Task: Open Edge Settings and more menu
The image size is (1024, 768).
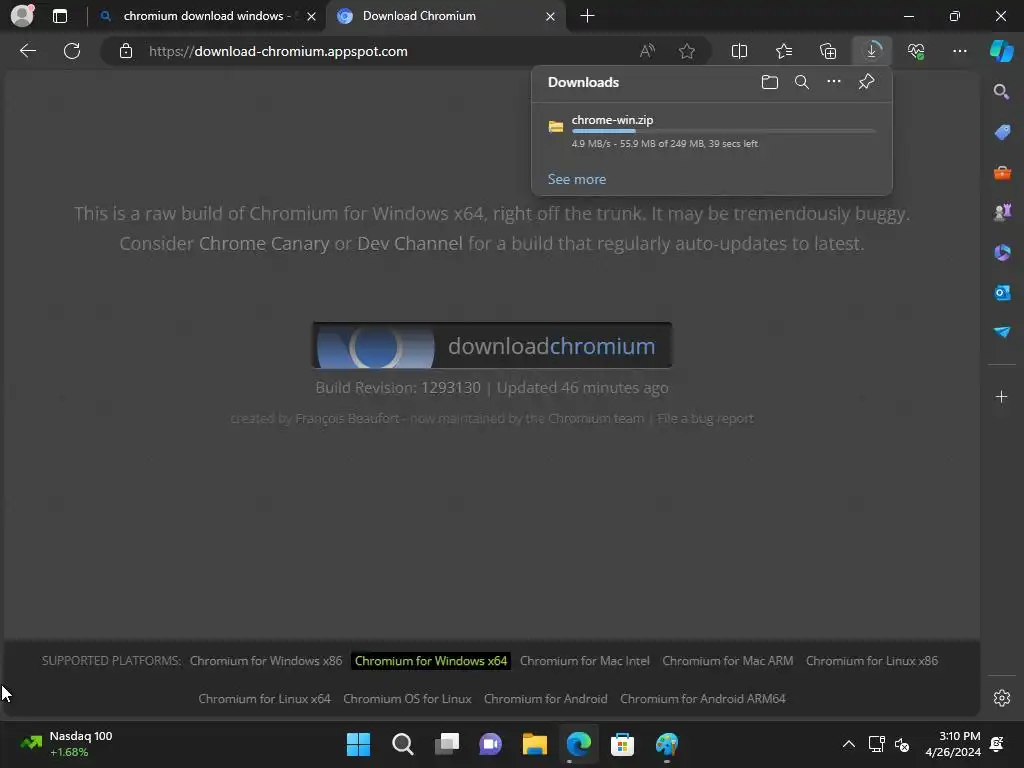Action: tap(959, 51)
